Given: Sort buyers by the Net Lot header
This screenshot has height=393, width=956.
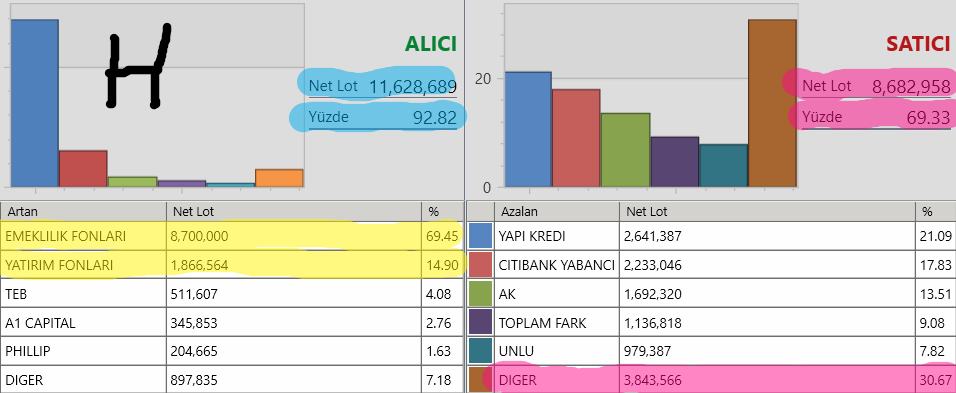Looking at the screenshot, I should (x=294, y=211).
